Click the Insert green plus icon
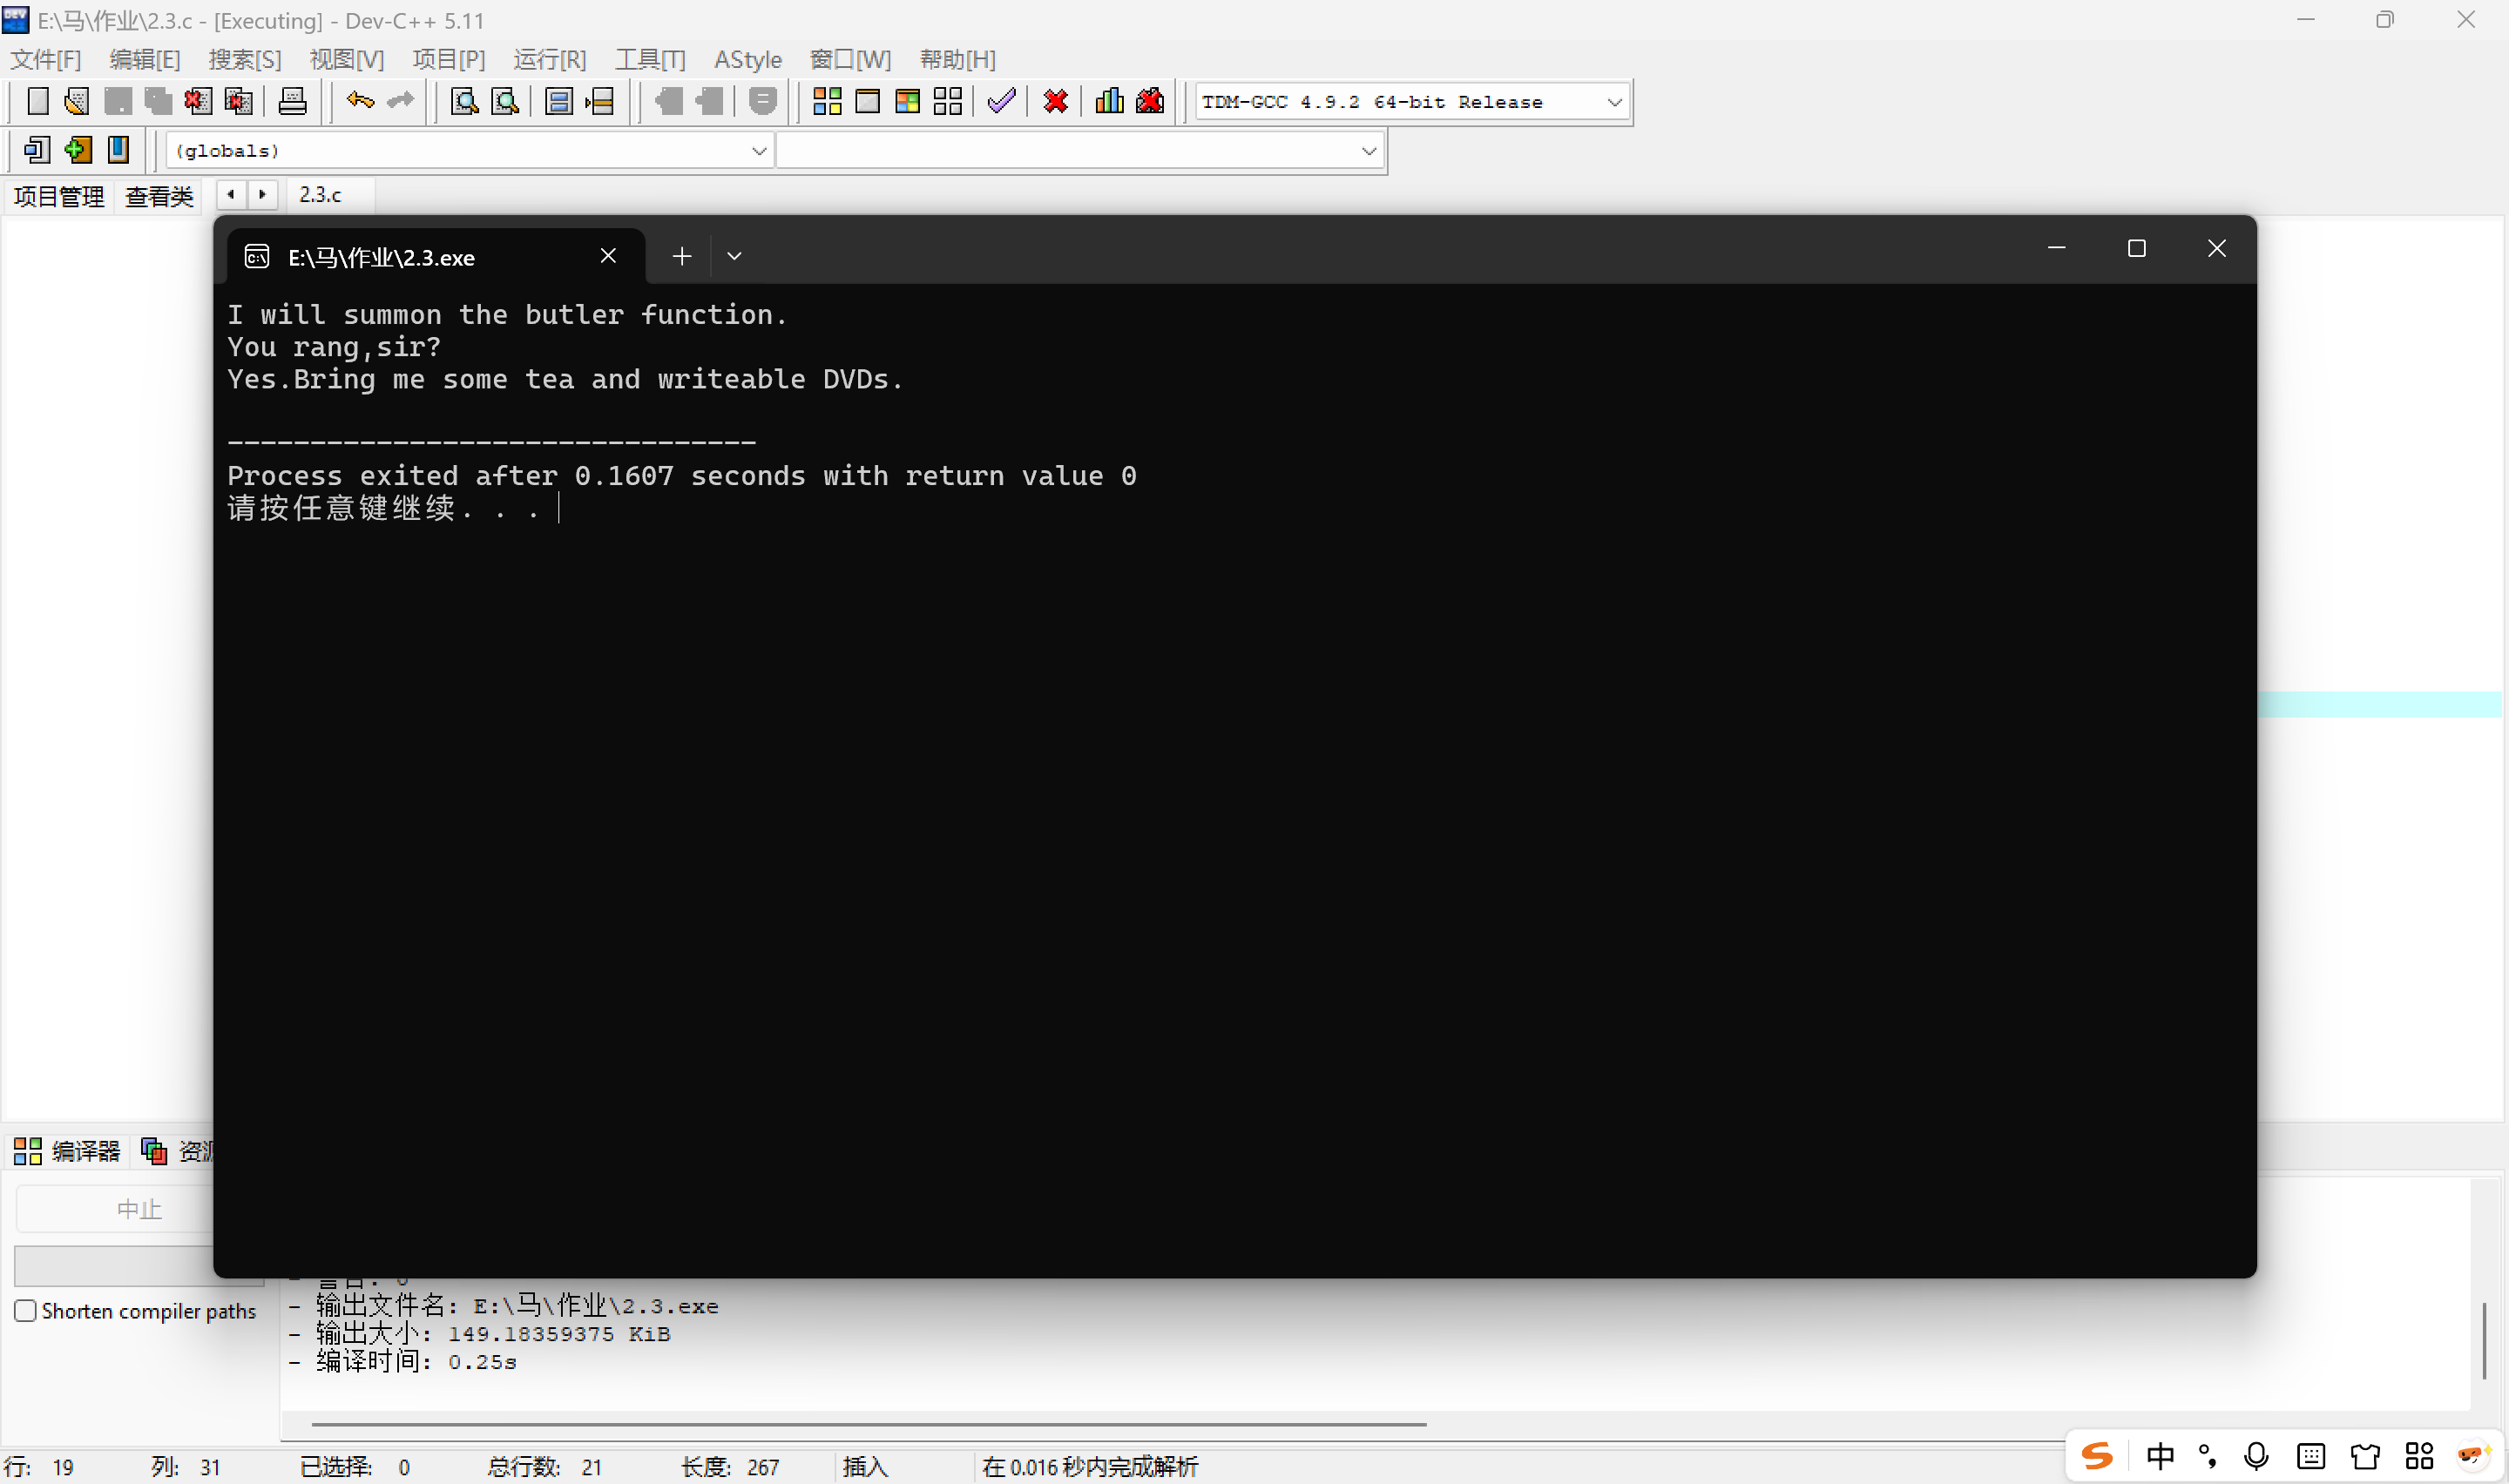Screen dimensions: 2509x1484 [x=77, y=150]
